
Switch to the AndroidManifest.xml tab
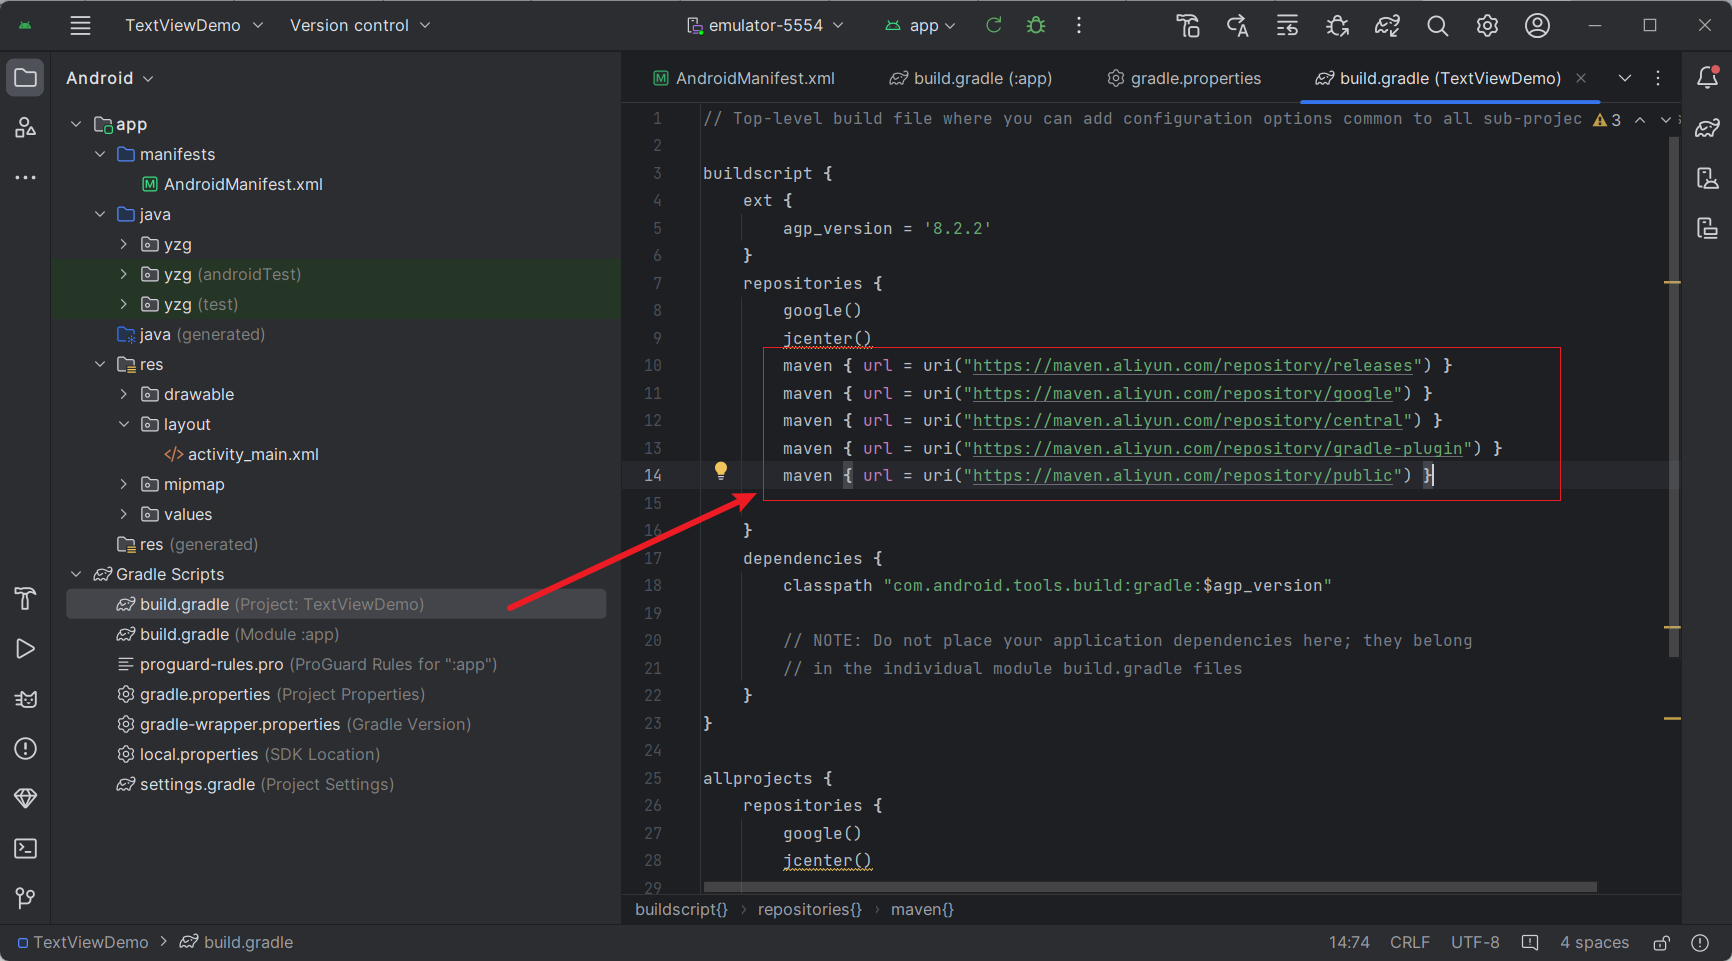point(744,78)
